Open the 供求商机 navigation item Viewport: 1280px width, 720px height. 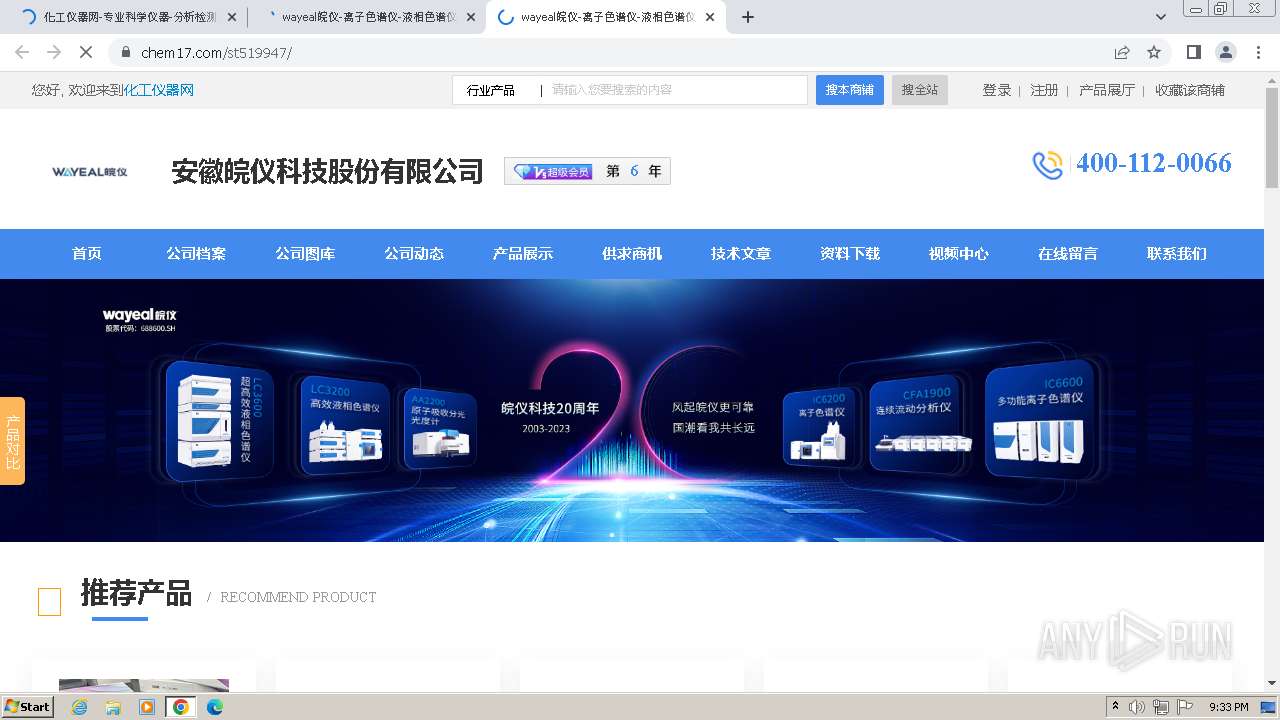click(632, 254)
